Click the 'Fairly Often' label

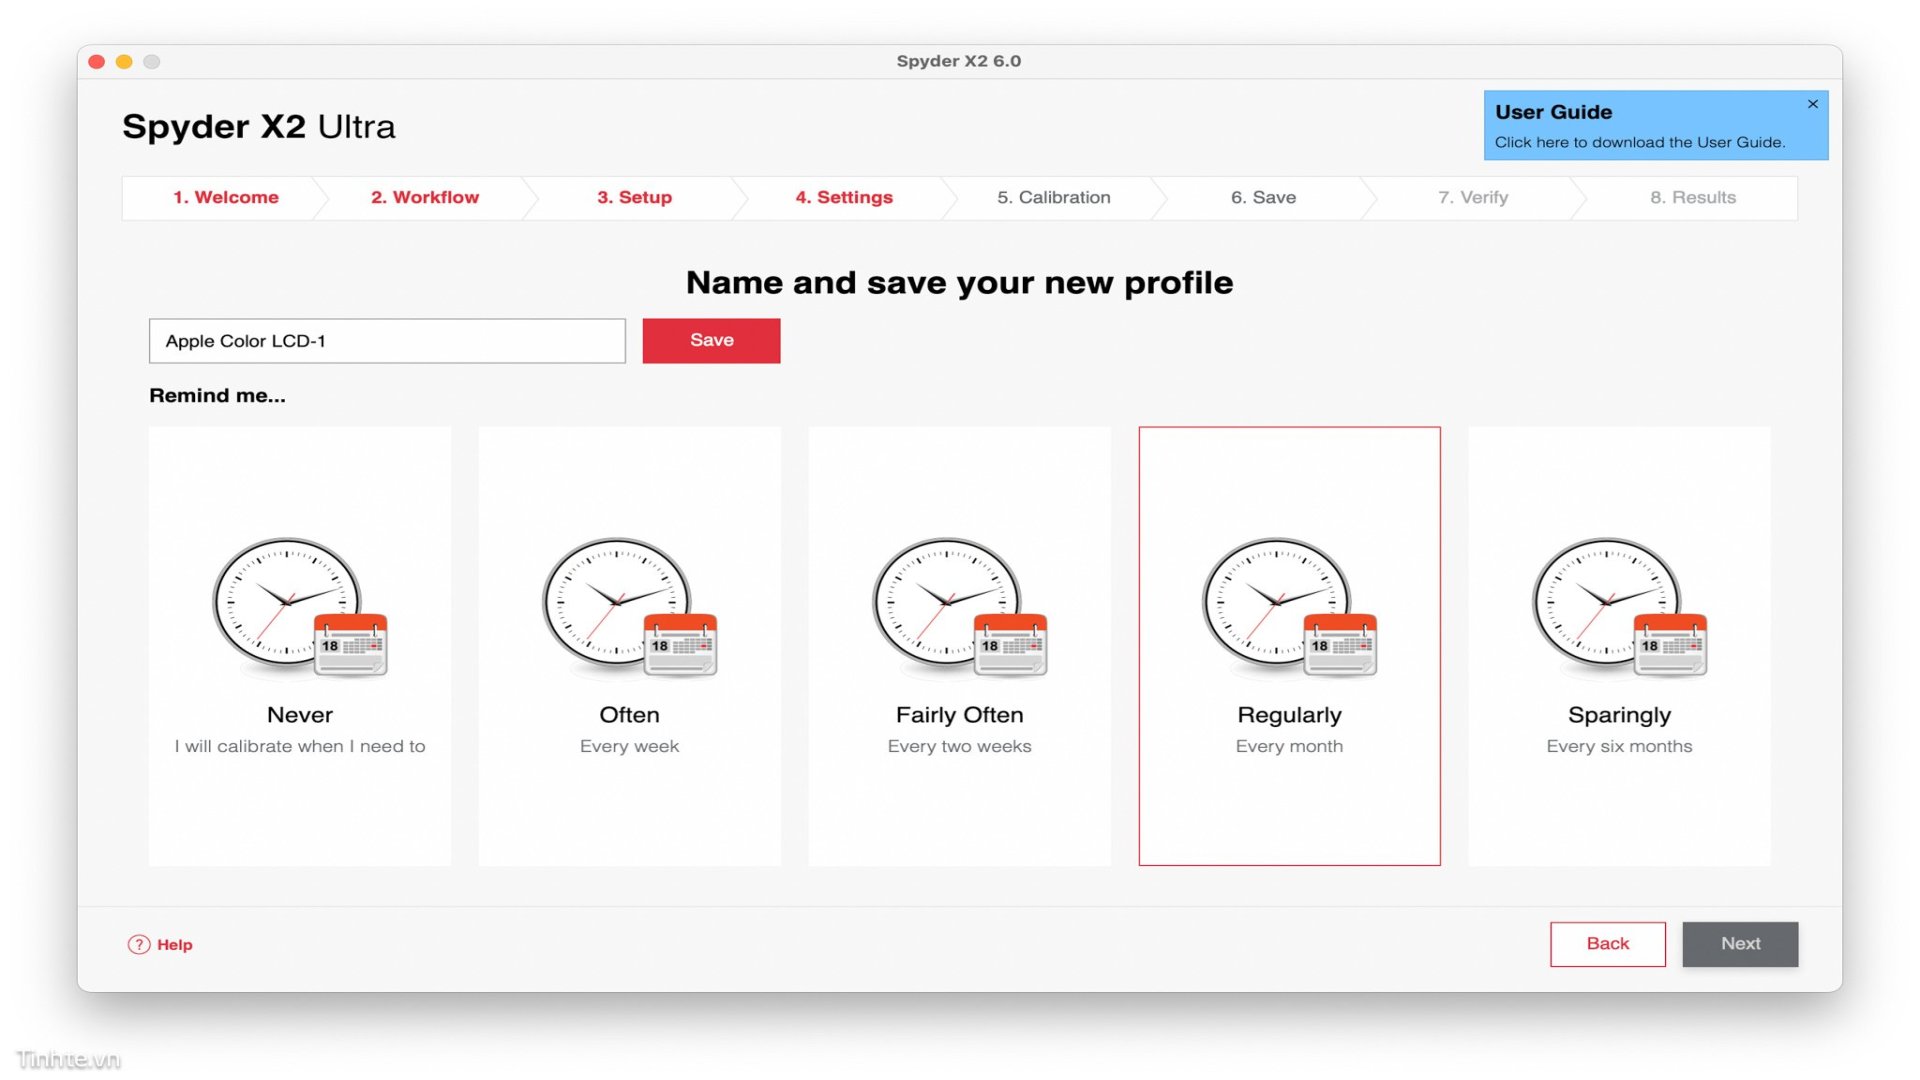[960, 715]
